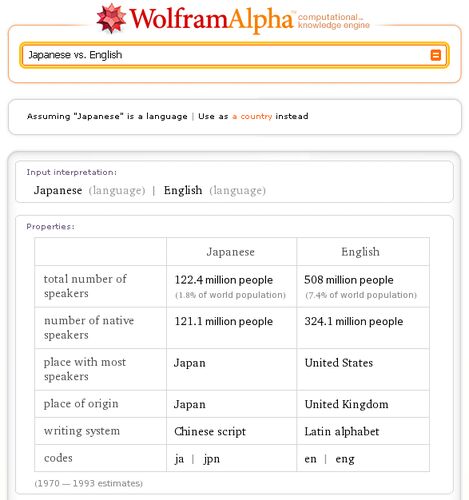
Task: Click '508 million people' cell
Action: tap(349, 280)
